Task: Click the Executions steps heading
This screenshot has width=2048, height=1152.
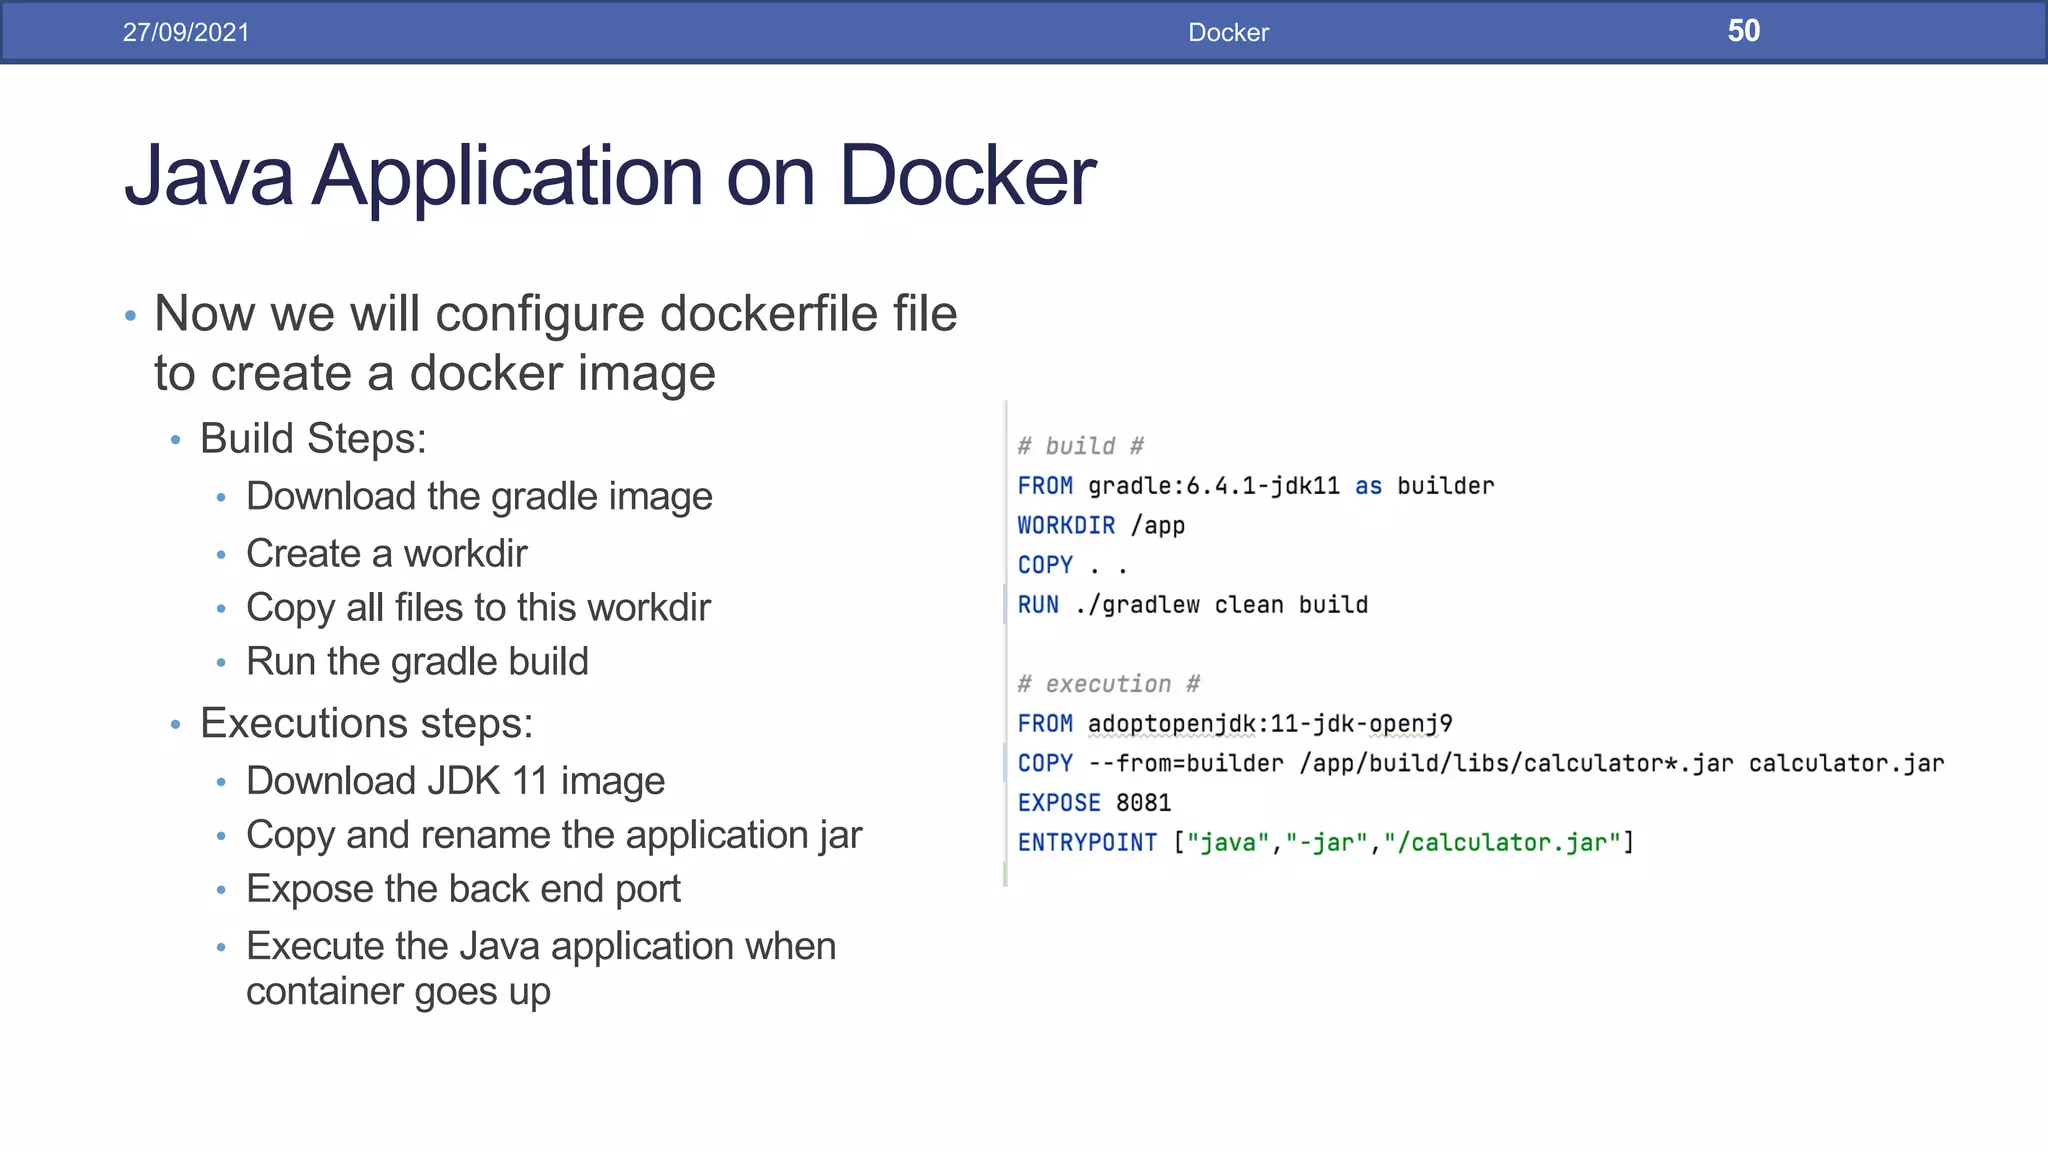Action: pos(366,723)
